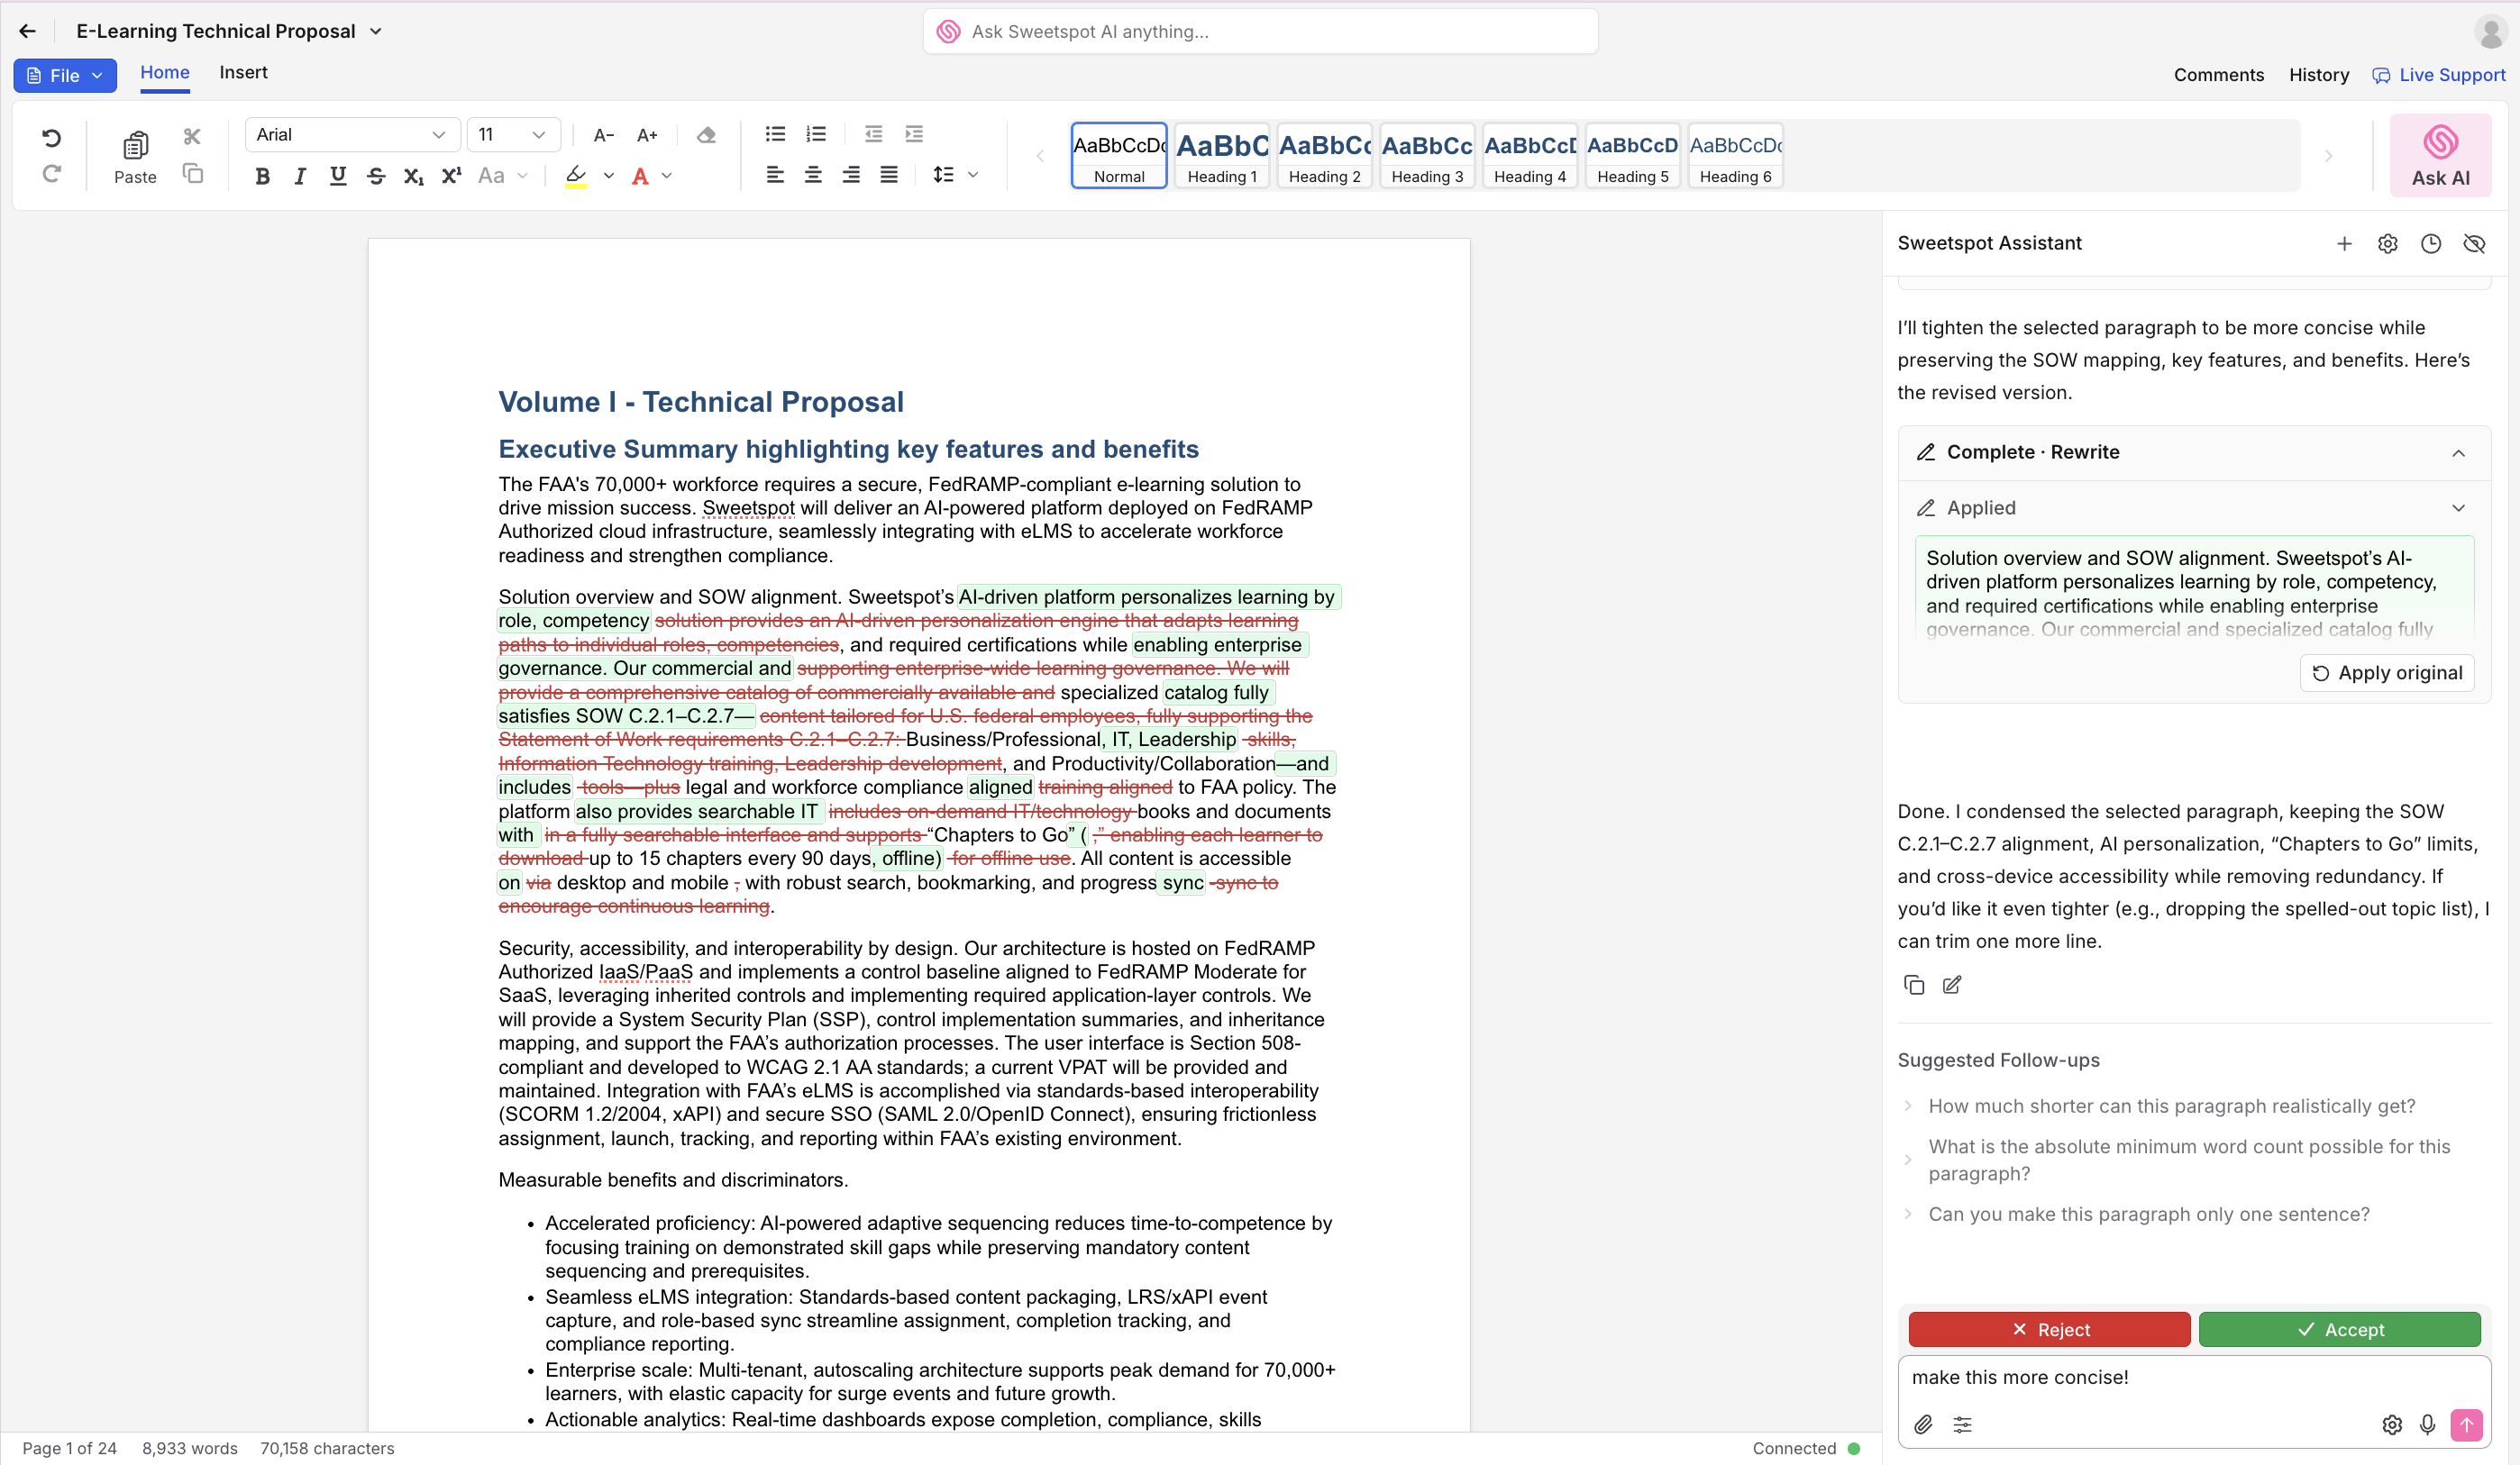
Task: Switch to the Insert tab
Action: (243, 72)
